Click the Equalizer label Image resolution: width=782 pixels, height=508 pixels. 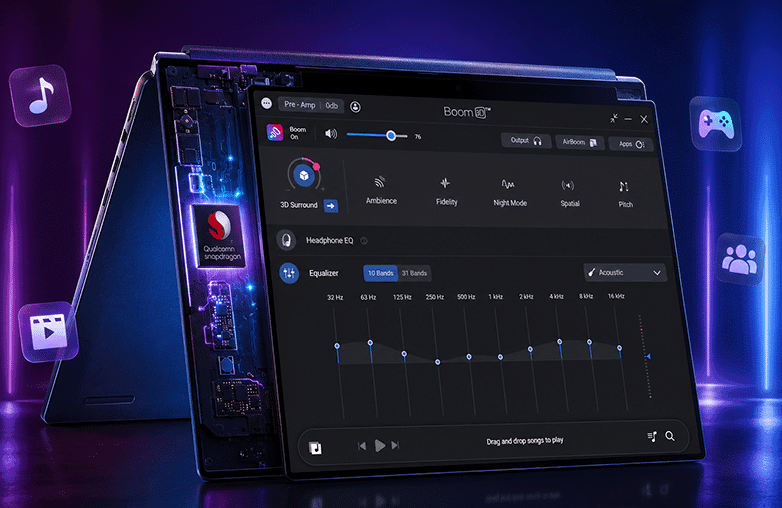click(324, 273)
